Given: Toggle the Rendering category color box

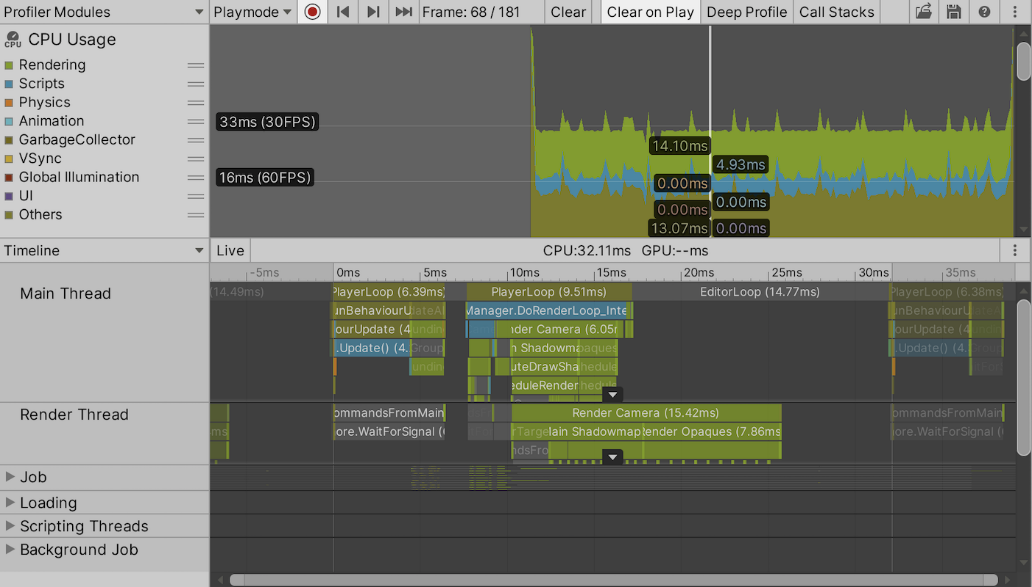Looking at the screenshot, I should pyautogui.click(x=9, y=65).
